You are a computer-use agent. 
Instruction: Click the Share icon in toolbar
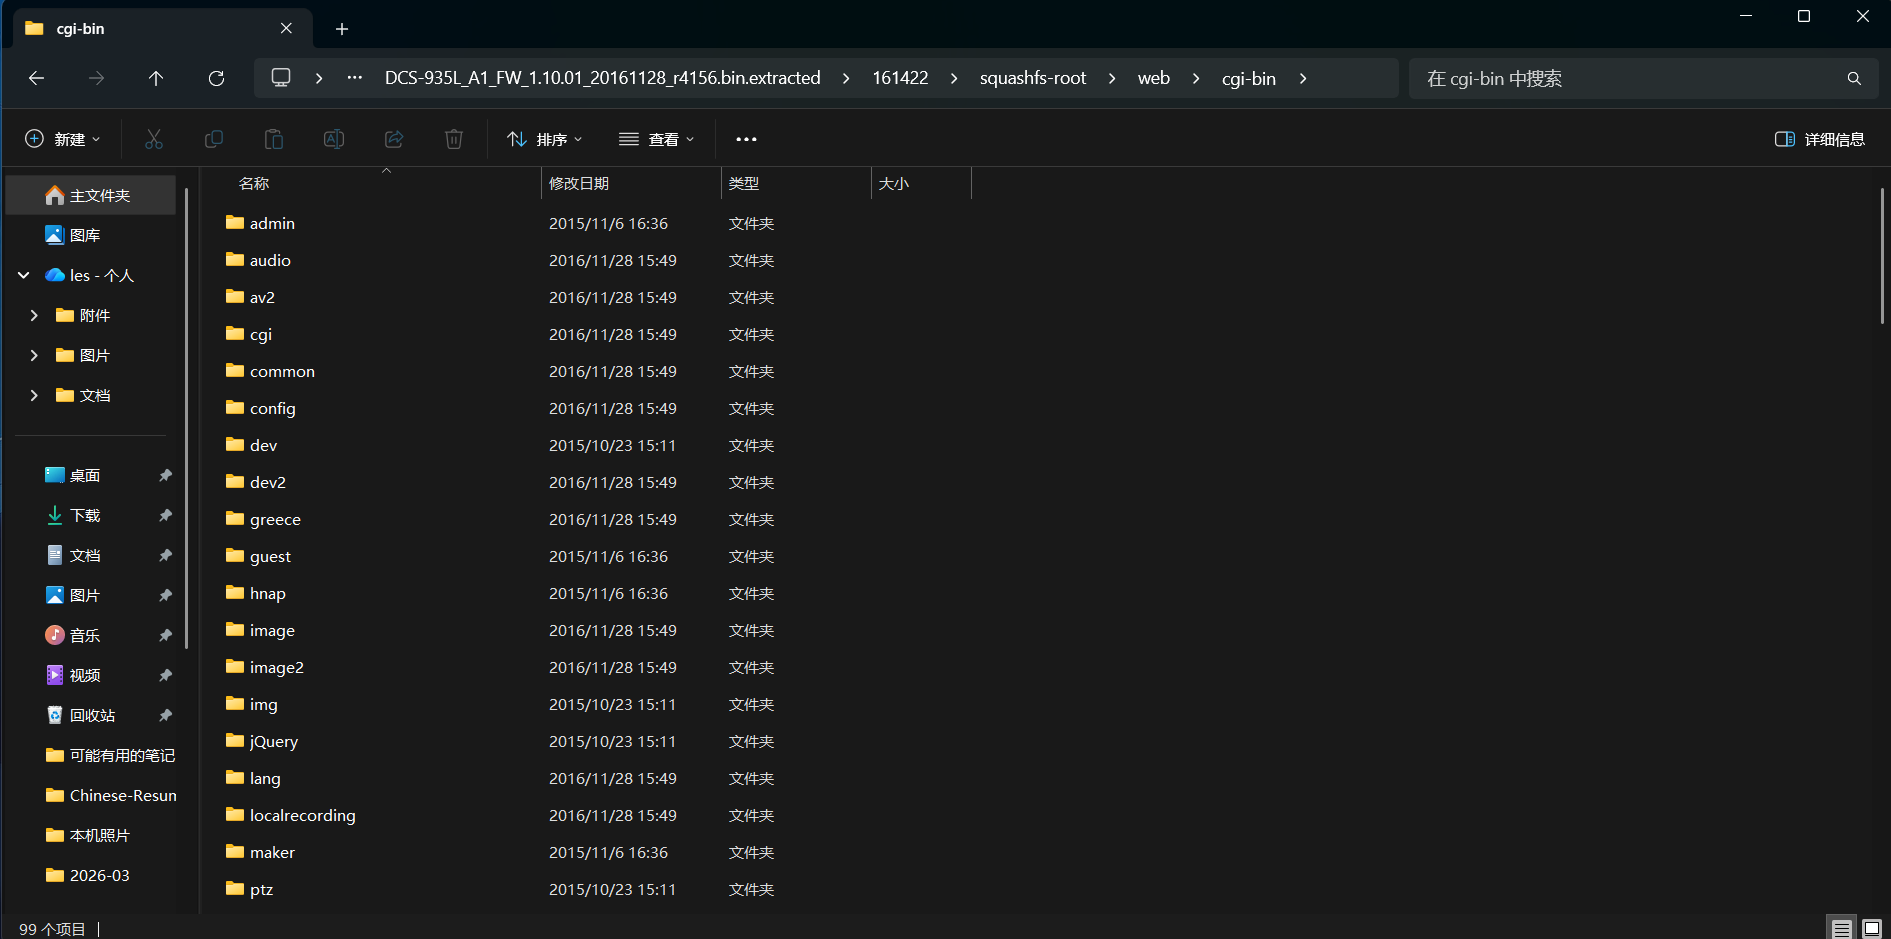tap(394, 139)
